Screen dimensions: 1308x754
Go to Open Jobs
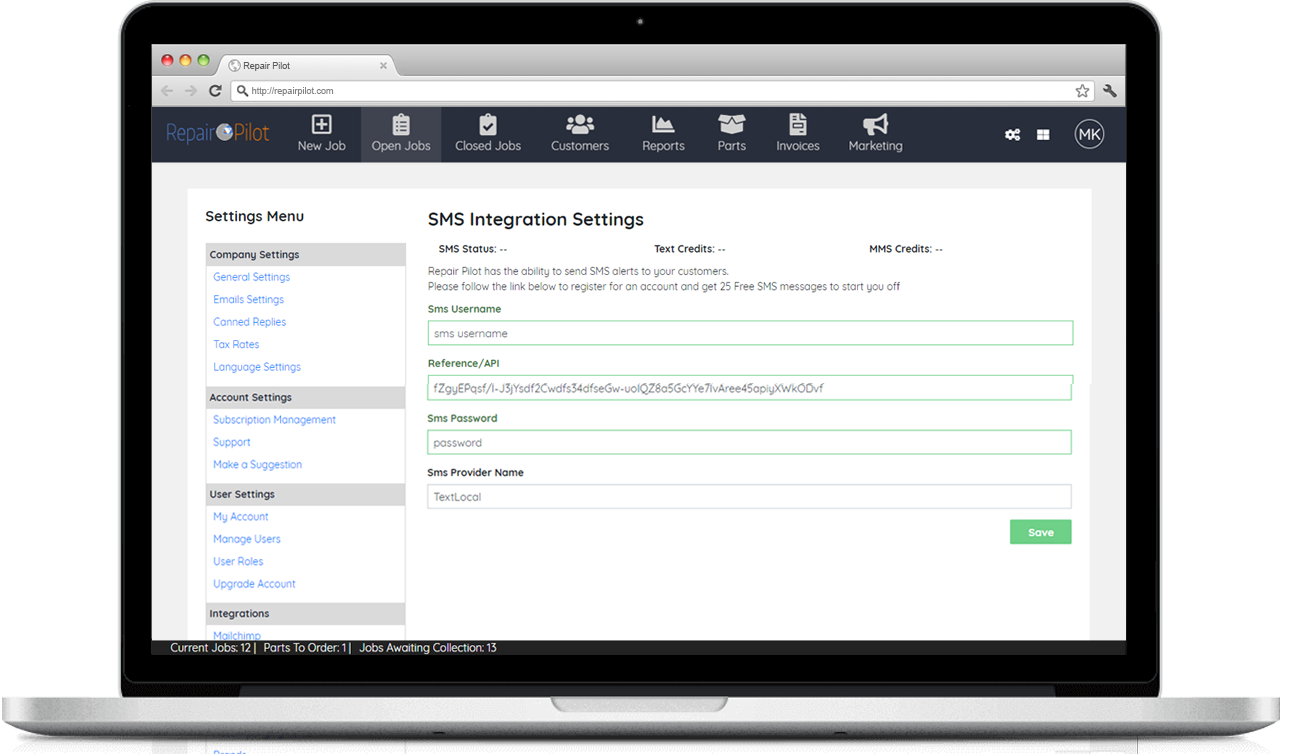401,134
